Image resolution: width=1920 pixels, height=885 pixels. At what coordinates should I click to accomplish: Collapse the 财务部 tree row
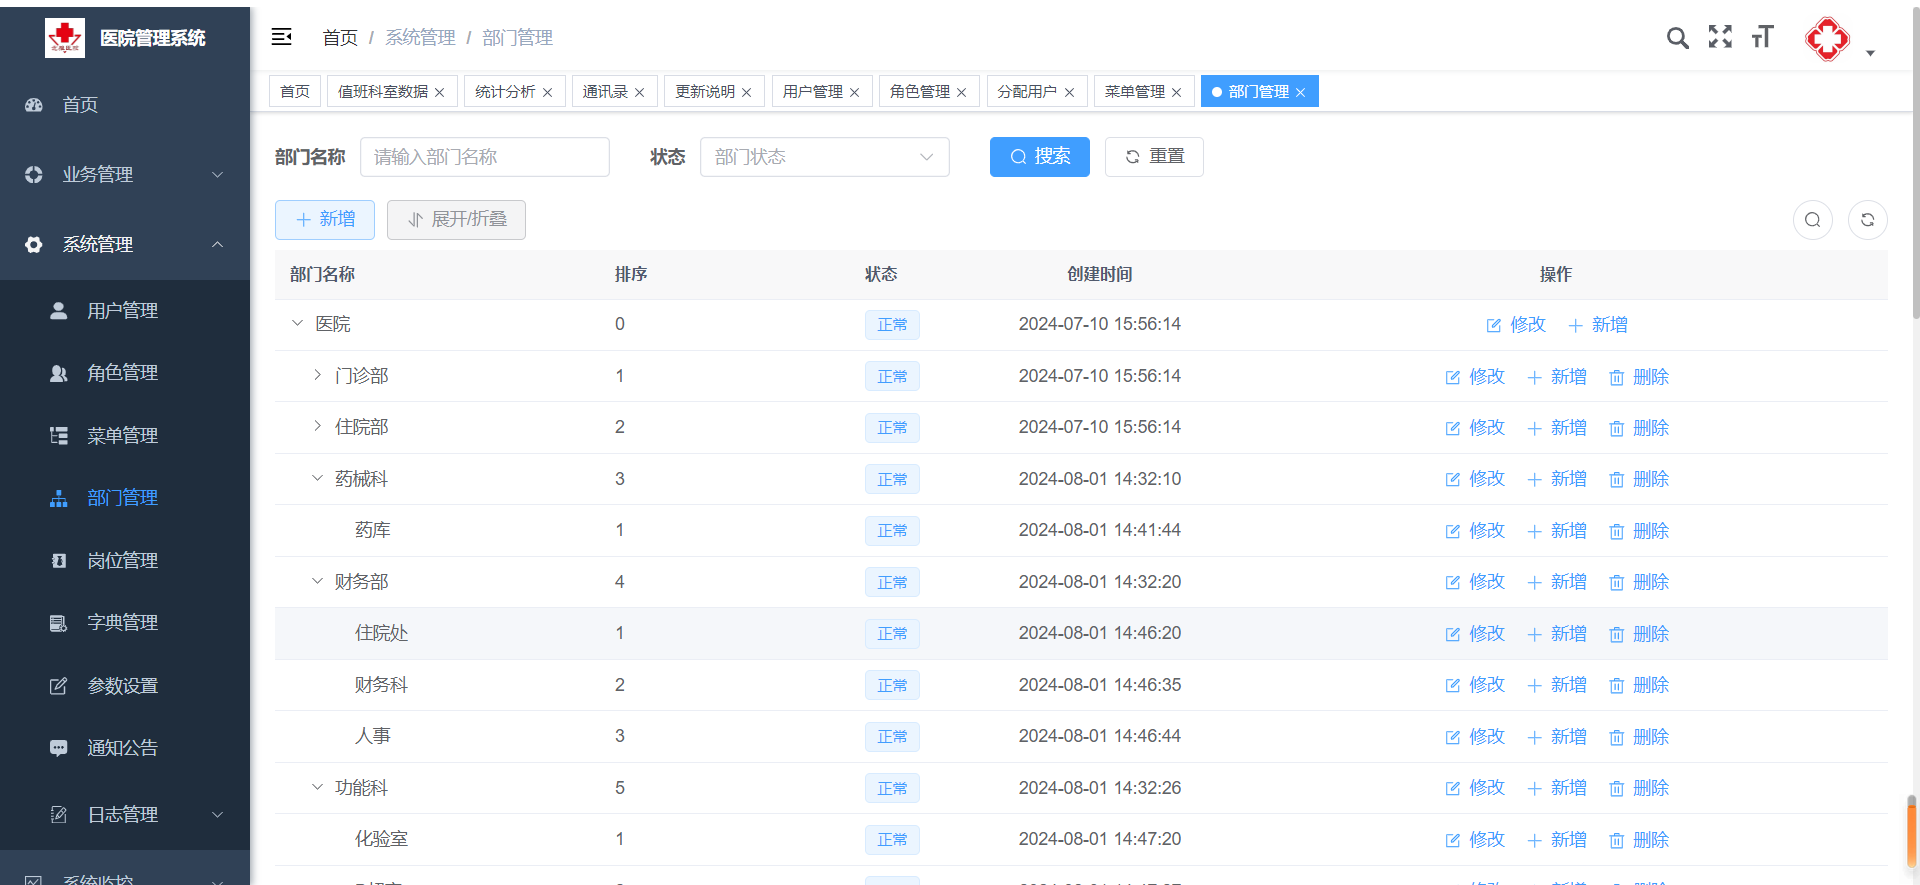(x=317, y=581)
